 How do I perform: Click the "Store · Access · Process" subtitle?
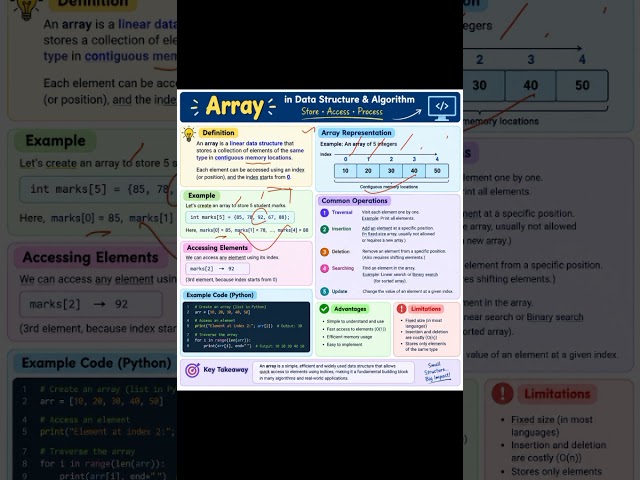click(342, 112)
